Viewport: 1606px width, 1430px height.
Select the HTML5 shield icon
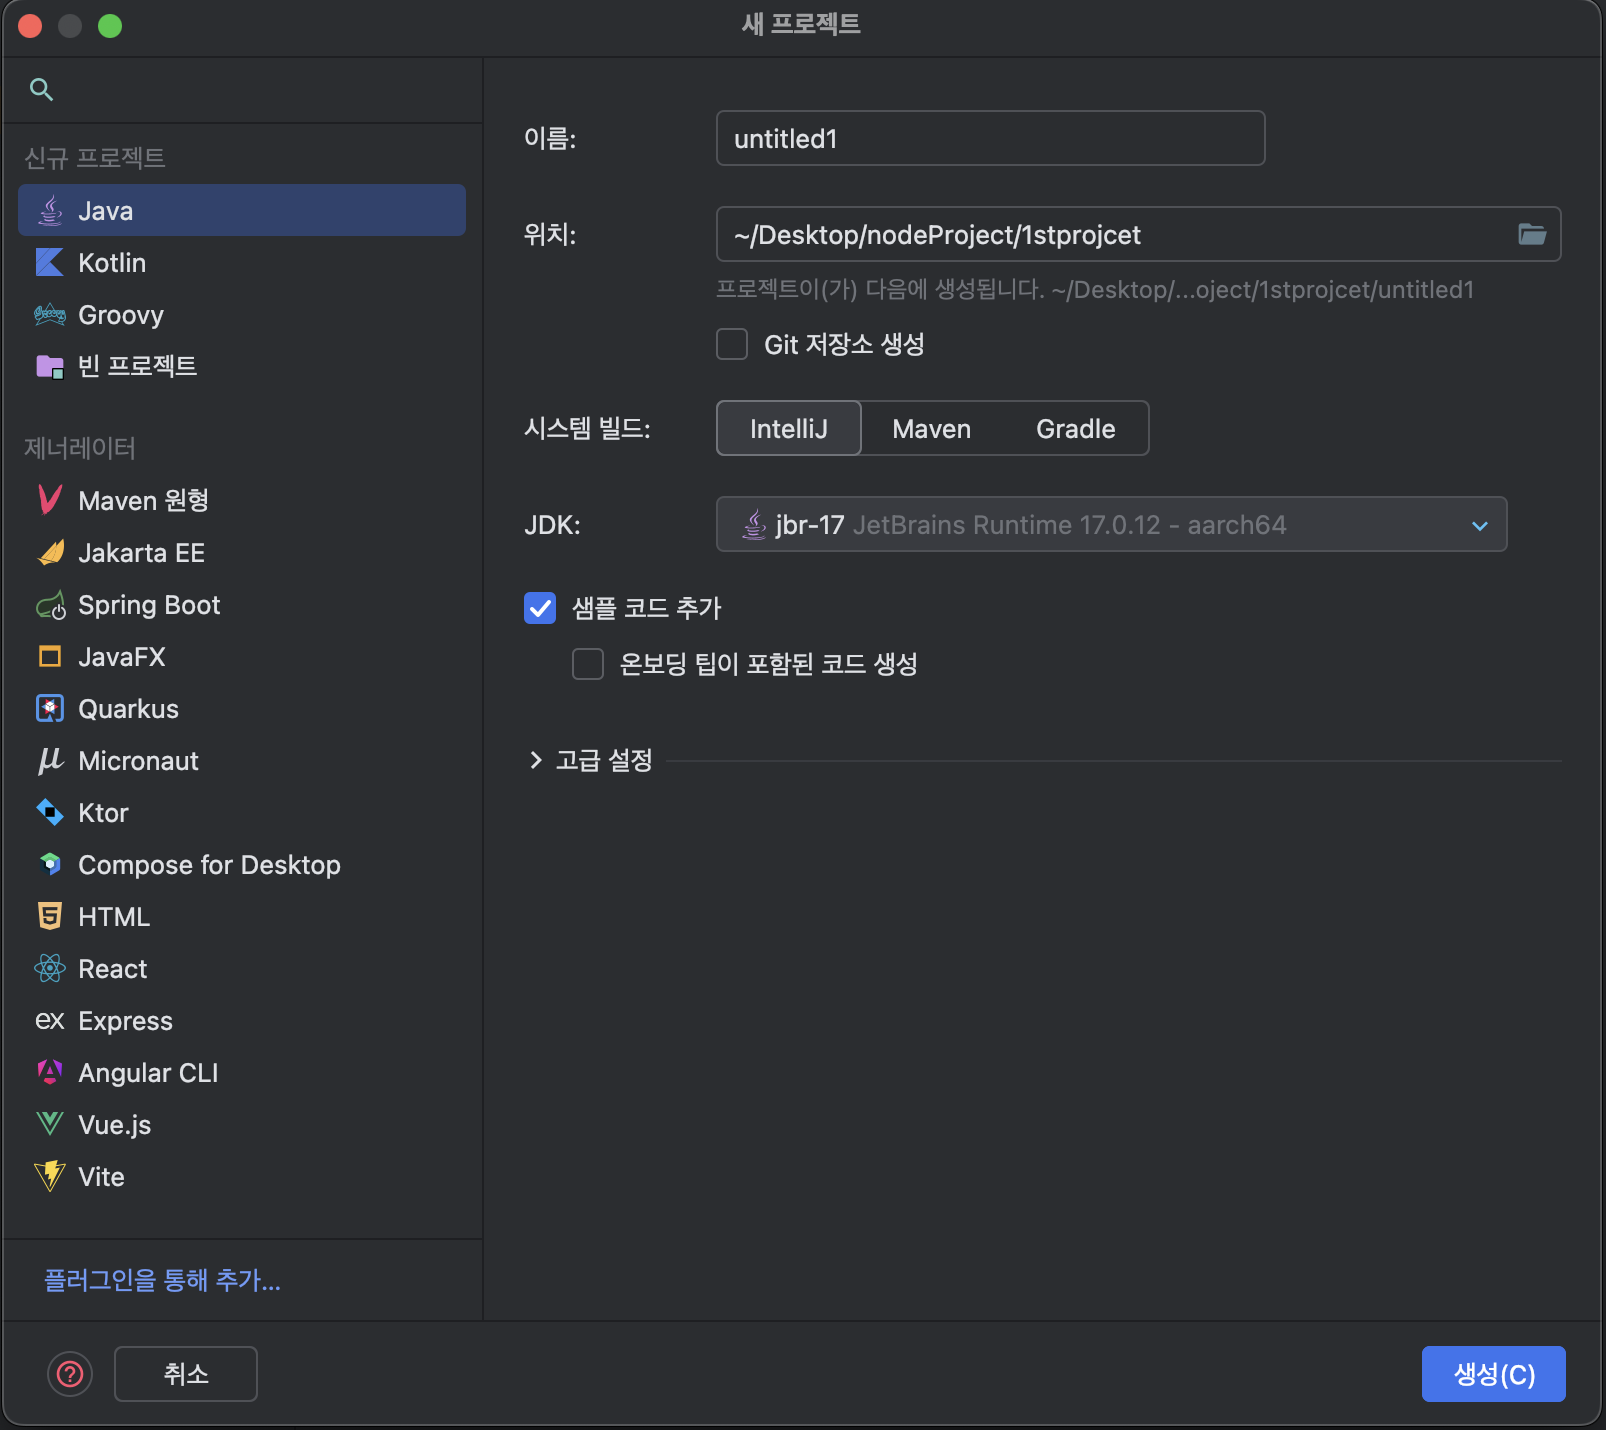pyautogui.click(x=50, y=917)
